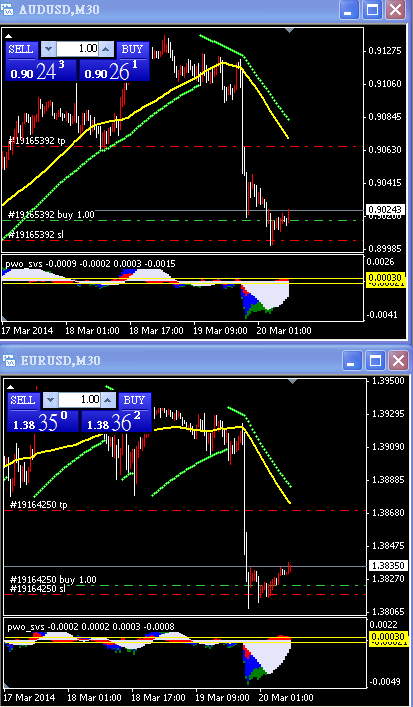The width and height of the screenshot is (413, 707).
Task: Increase AUDUSD lot volume with up arrow
Action: (106, 49)
